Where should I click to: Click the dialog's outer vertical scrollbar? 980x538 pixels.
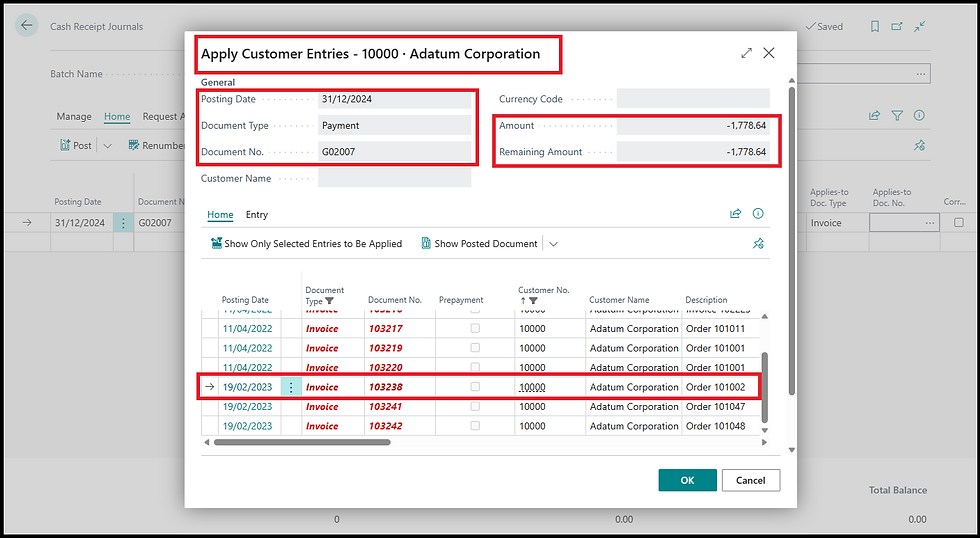click(792, 241)
